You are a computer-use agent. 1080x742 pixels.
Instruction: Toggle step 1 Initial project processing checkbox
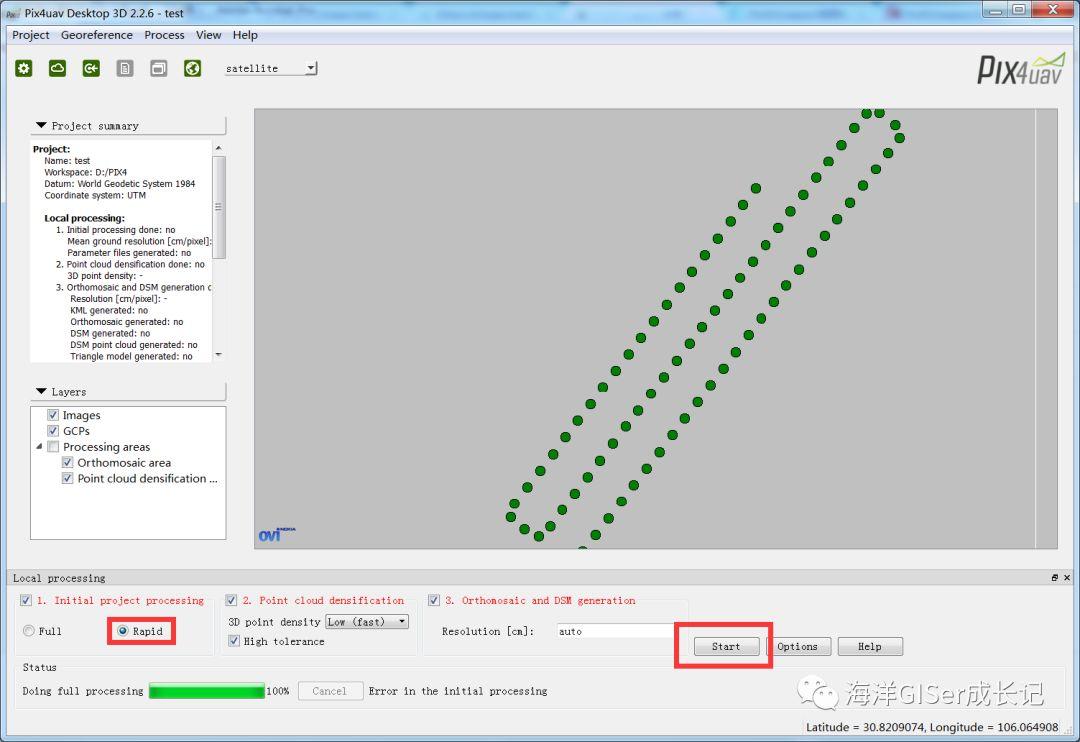[x=25, y=600]
